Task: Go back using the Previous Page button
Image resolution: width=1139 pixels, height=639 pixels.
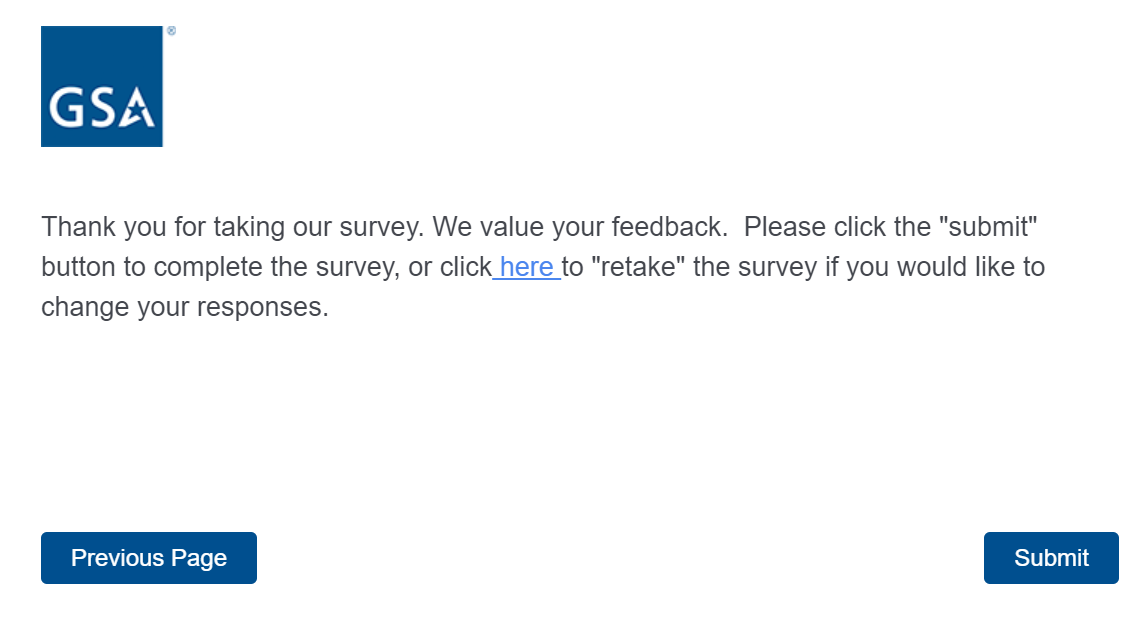Action: pyautogui.click(x=149, y=558)
